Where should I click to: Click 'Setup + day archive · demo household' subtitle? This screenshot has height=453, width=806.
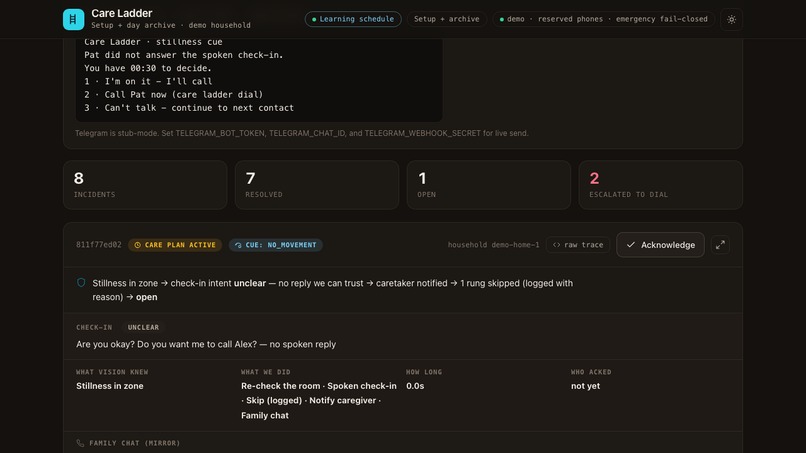[x=171, y=25]
